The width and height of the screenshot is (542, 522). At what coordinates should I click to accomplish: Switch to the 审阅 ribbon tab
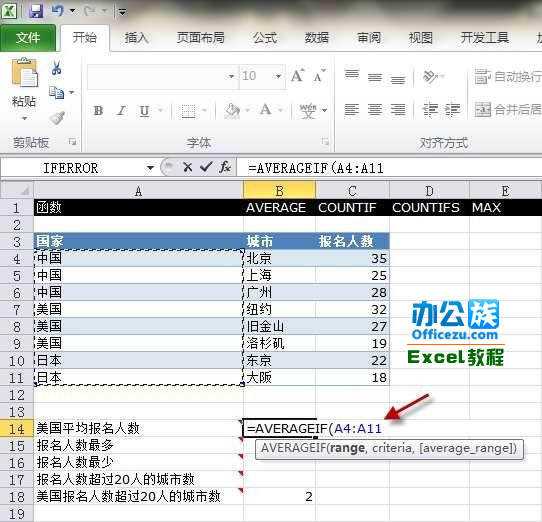coord(368,38)
